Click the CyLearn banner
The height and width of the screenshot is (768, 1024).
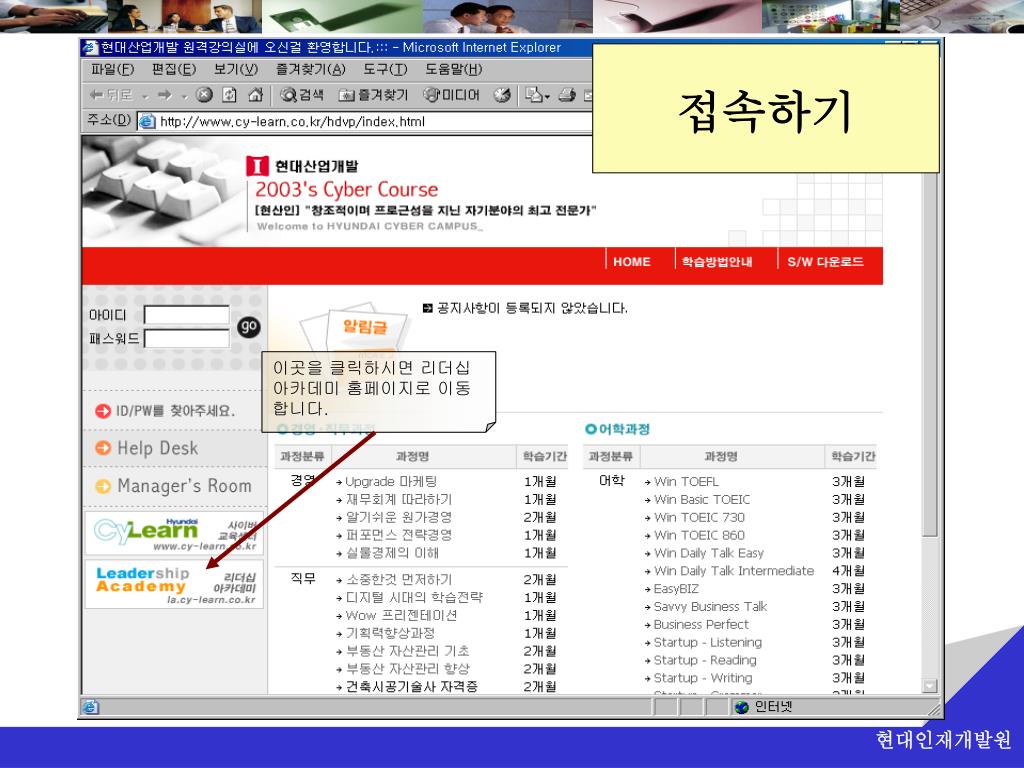pyautogui.click(x=174, y=534)
